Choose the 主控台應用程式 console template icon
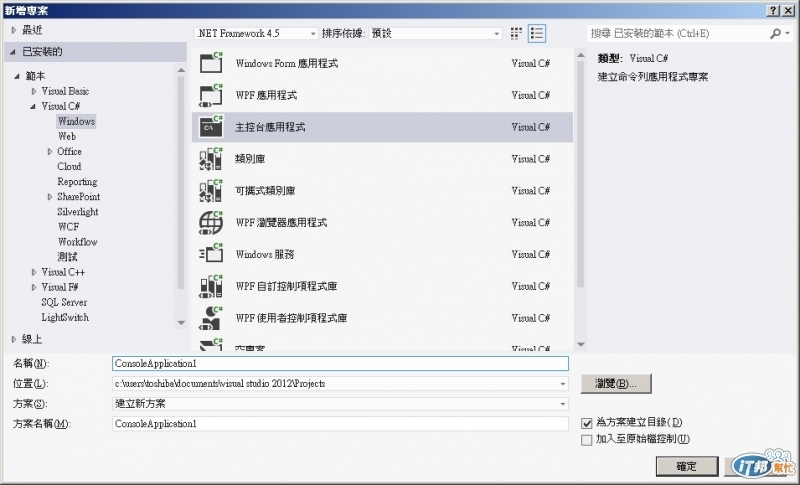This screenshot has width=800, height=485. [211, 127]
